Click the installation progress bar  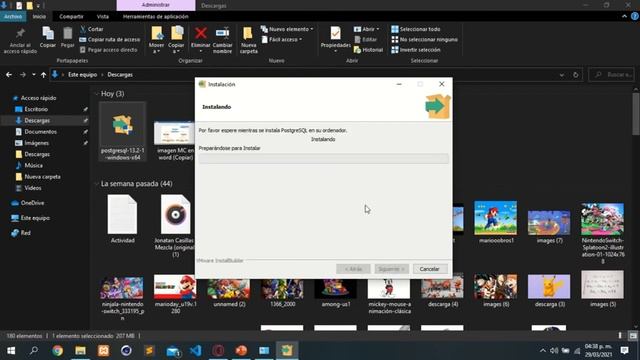pyautogui.click(x=324, y=158)
